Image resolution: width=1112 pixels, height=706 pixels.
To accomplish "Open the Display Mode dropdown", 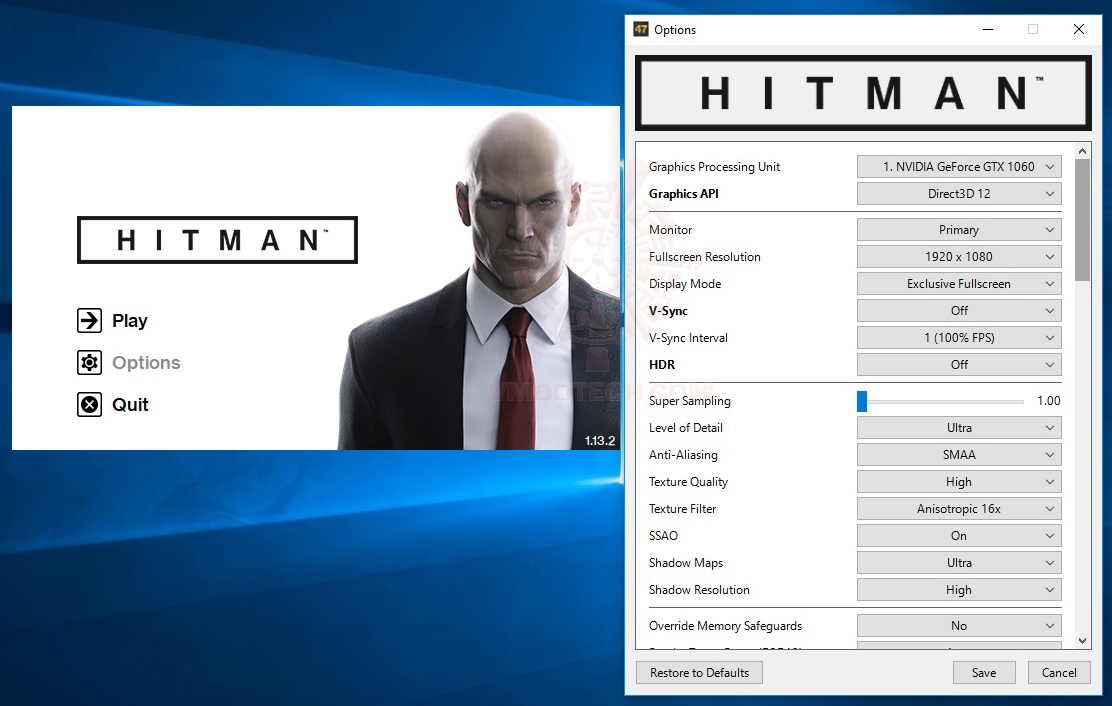I will point(958,283).
